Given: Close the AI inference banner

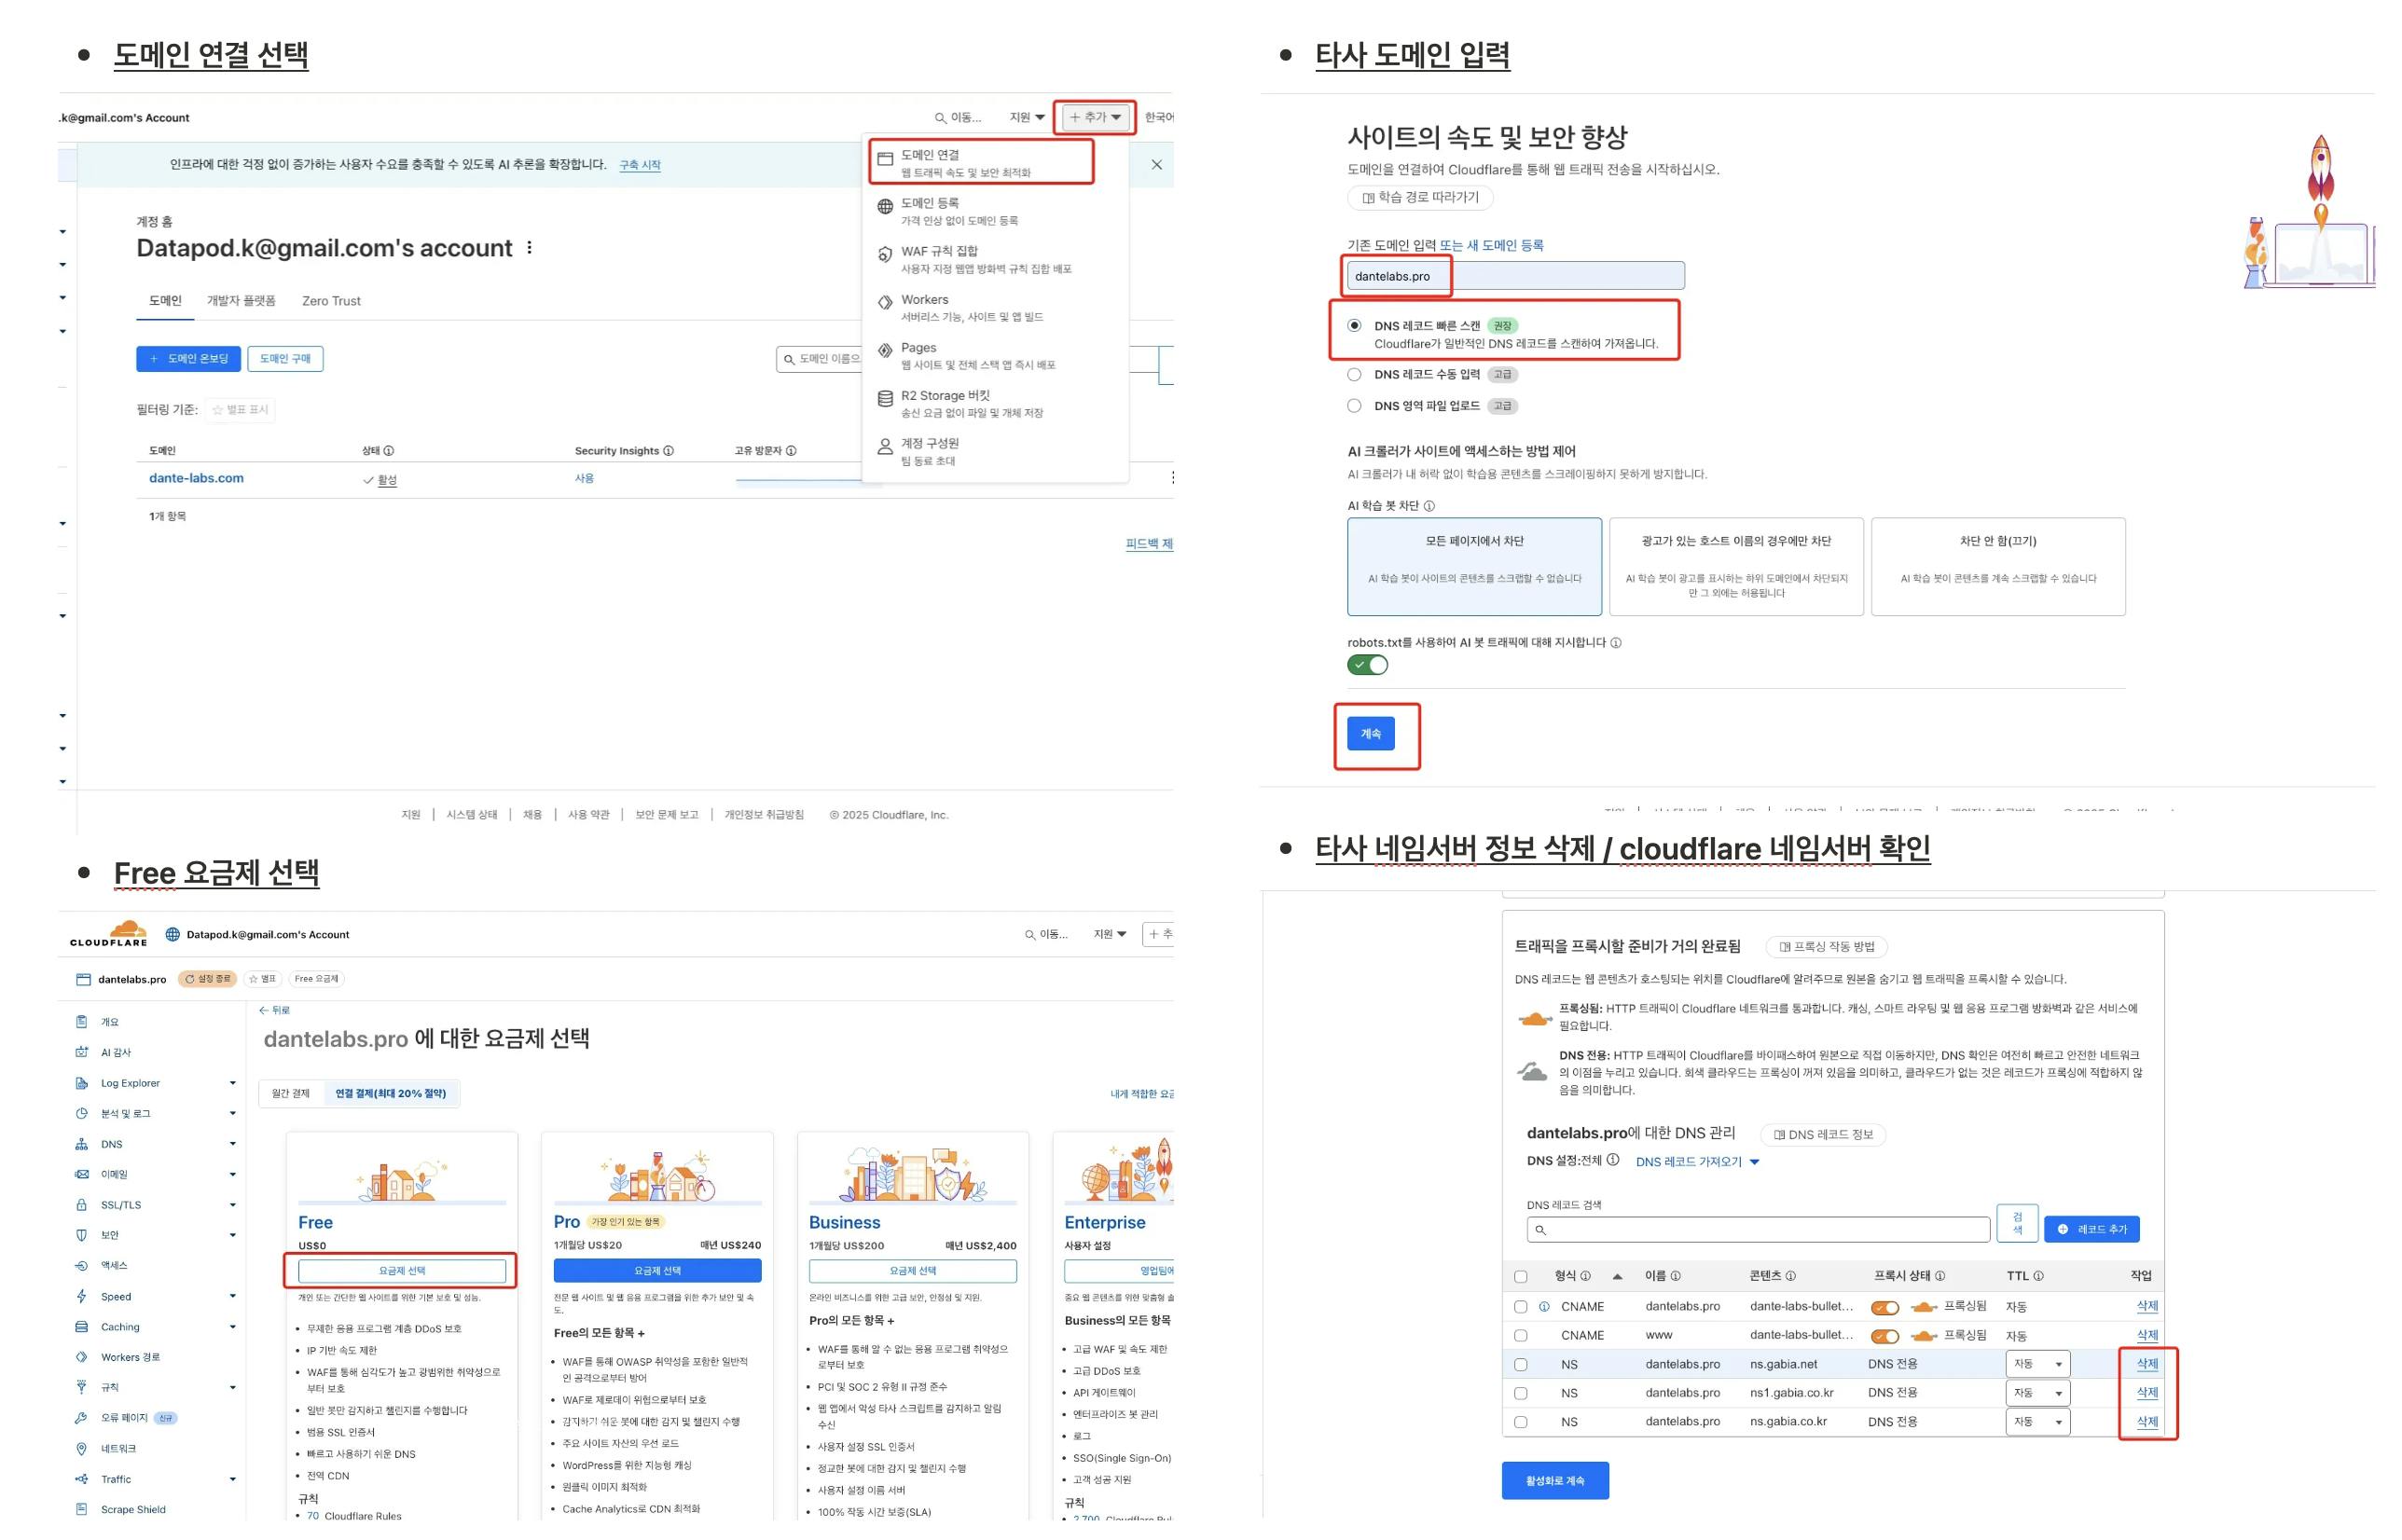Looking at the screenshot, I should coord(1157,165).
